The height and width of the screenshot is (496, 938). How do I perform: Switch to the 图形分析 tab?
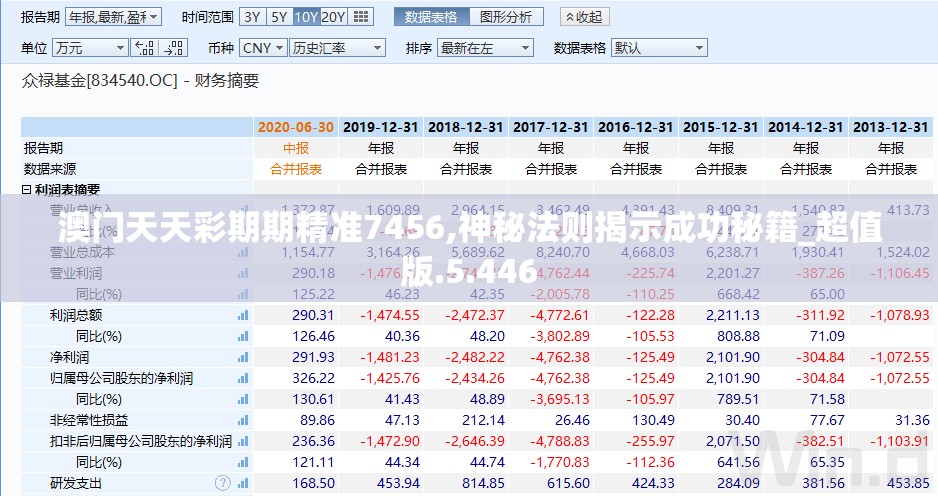506,17
